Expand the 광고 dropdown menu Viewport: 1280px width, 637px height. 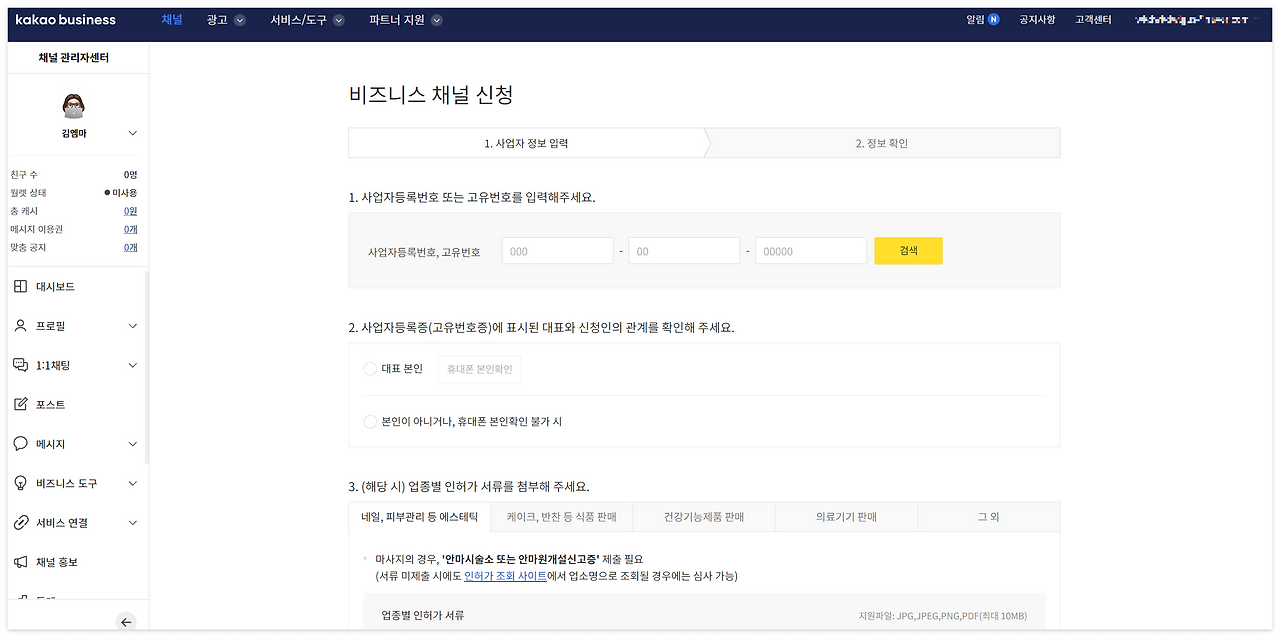(x=224, y=19)
